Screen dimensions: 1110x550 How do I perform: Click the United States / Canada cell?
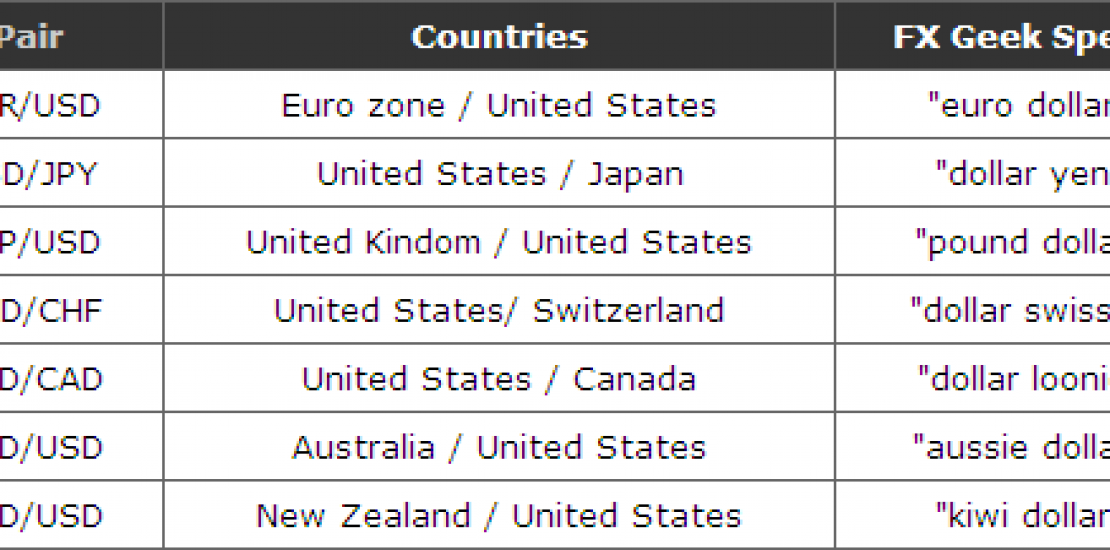pos(499,379)
